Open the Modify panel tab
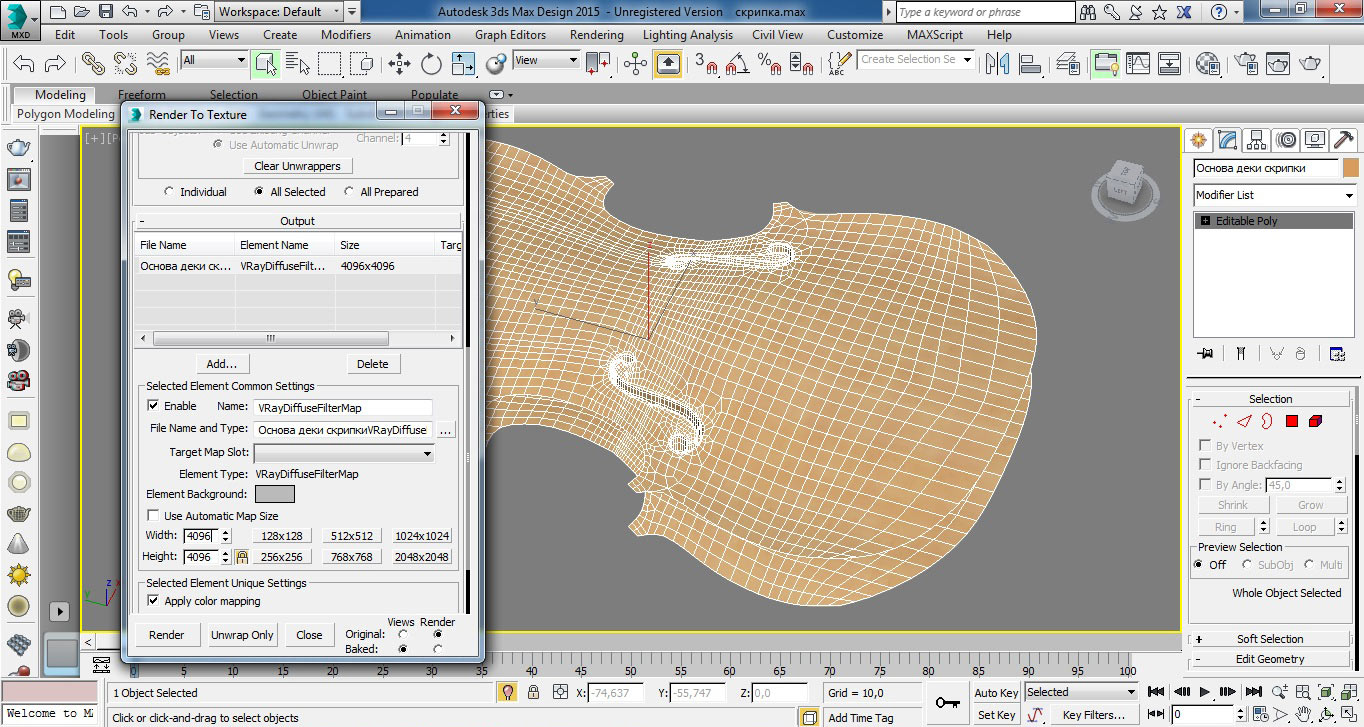The height and width of the screenshot is (727, 1364). pyautogui.click(x=1228, y=140)
